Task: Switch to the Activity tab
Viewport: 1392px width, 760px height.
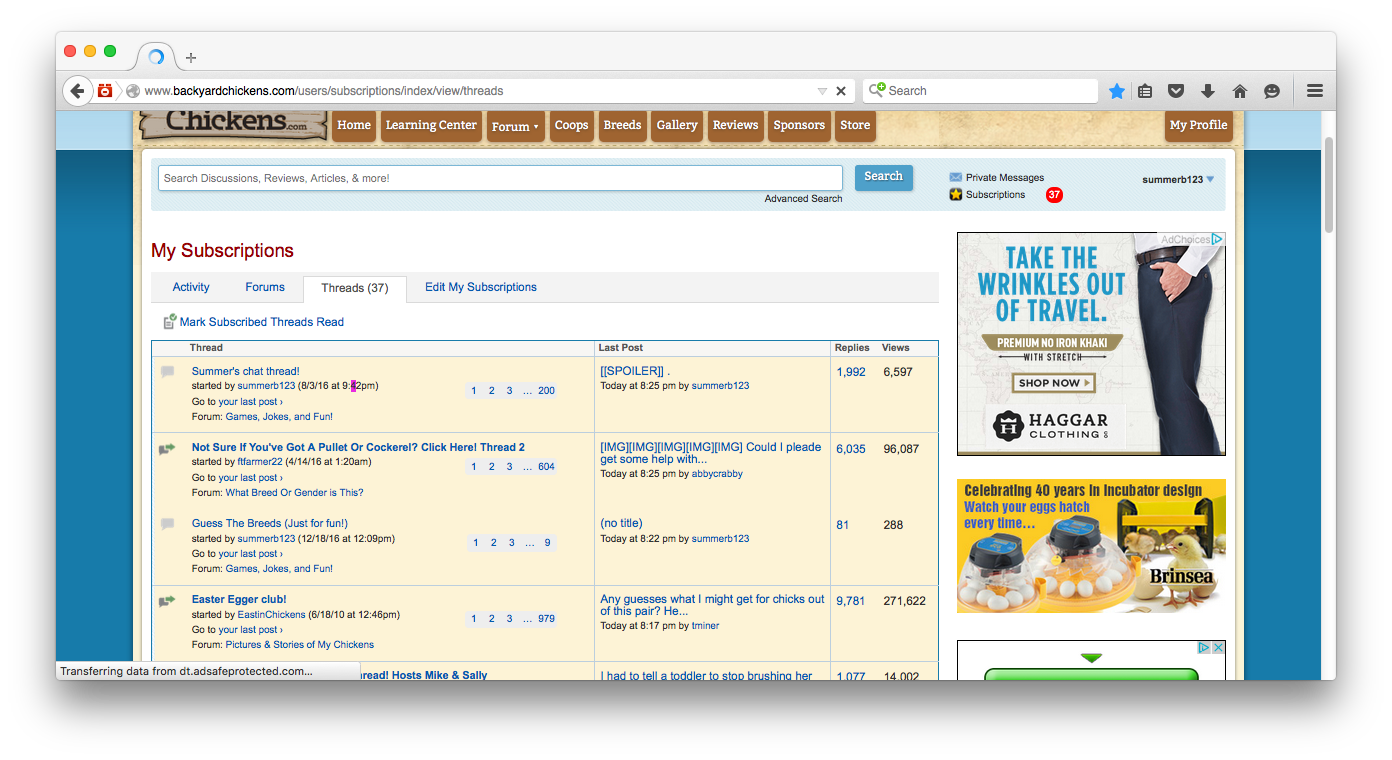Action: [191, 287]
